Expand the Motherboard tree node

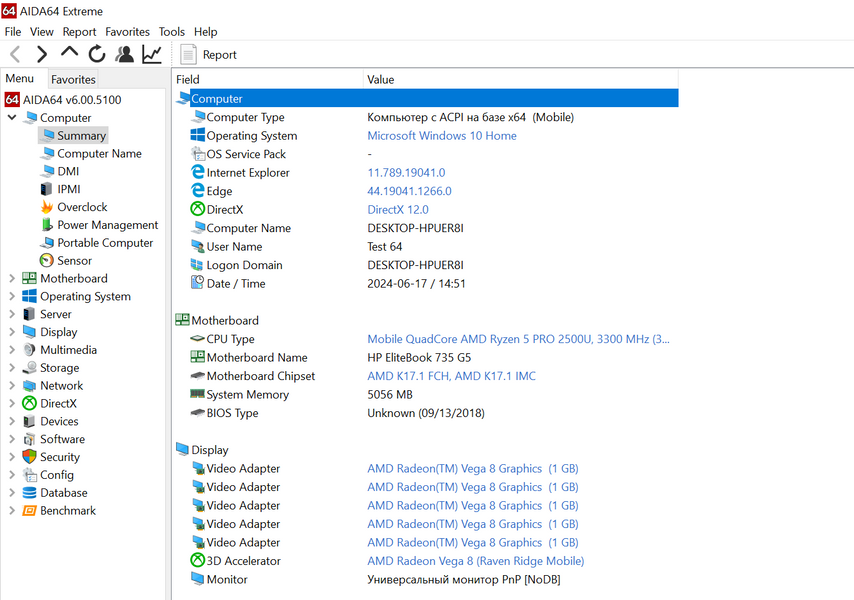(11, 278)
